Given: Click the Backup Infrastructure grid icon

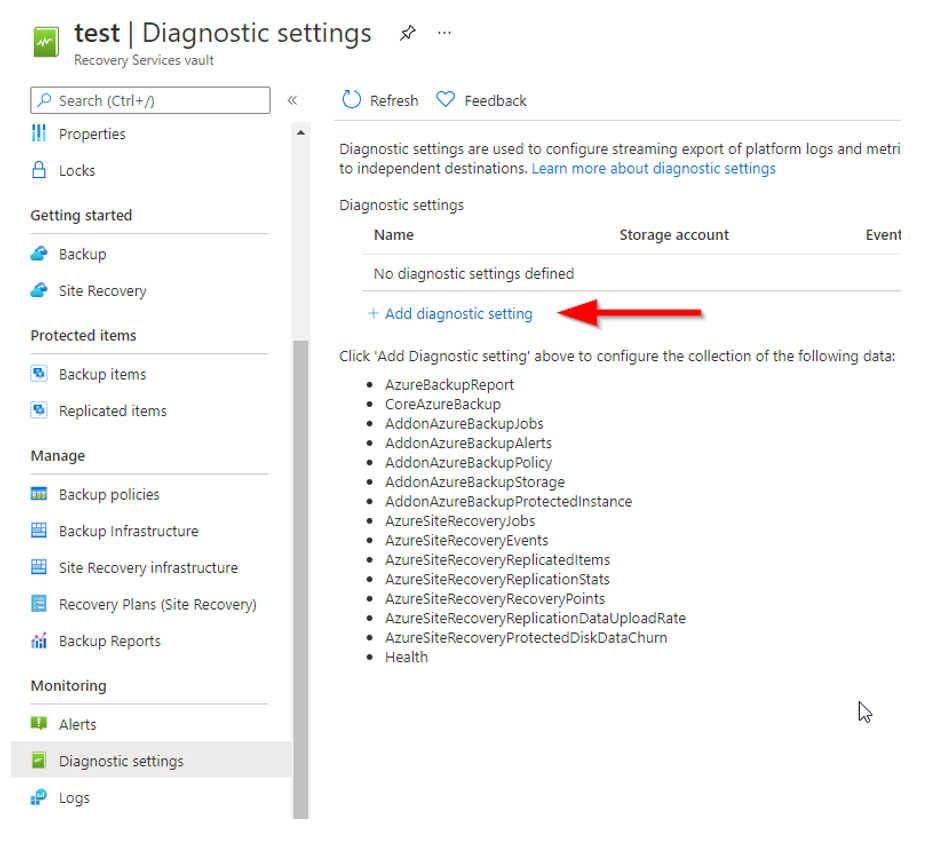Looking at the screenshot, I should click(x=39, y=530).
